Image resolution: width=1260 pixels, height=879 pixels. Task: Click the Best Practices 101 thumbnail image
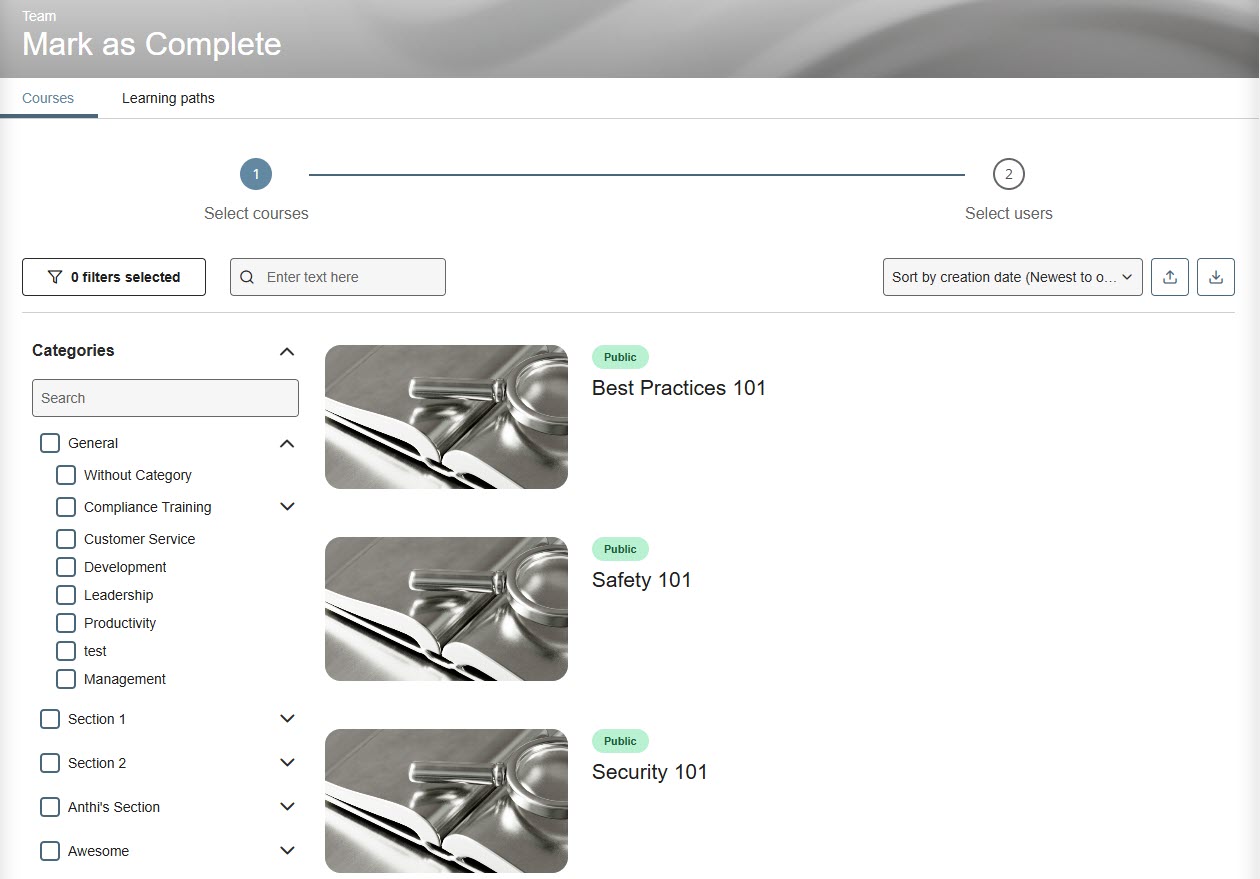(x=446, y=417)
